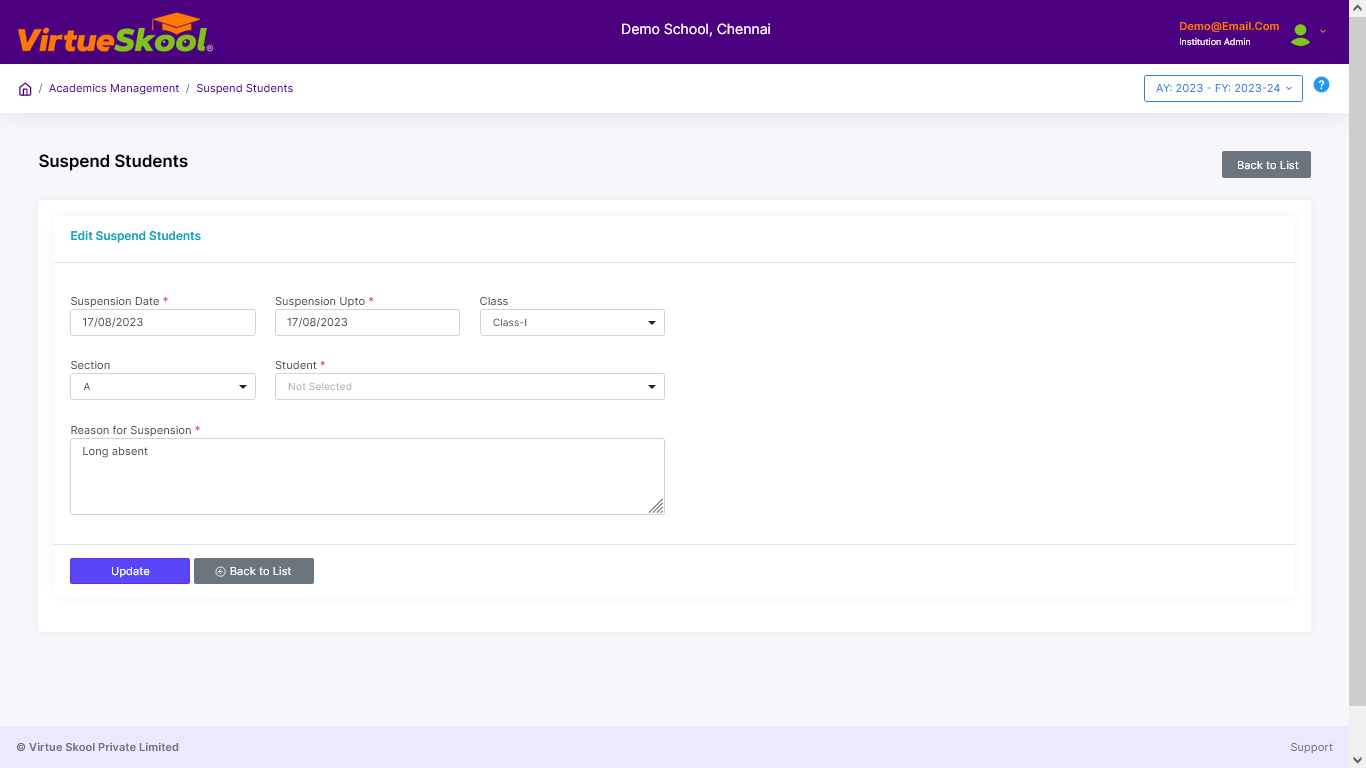Click Back to List button beside Update
The image size is (1366, 768).
[x=254, y=571]
